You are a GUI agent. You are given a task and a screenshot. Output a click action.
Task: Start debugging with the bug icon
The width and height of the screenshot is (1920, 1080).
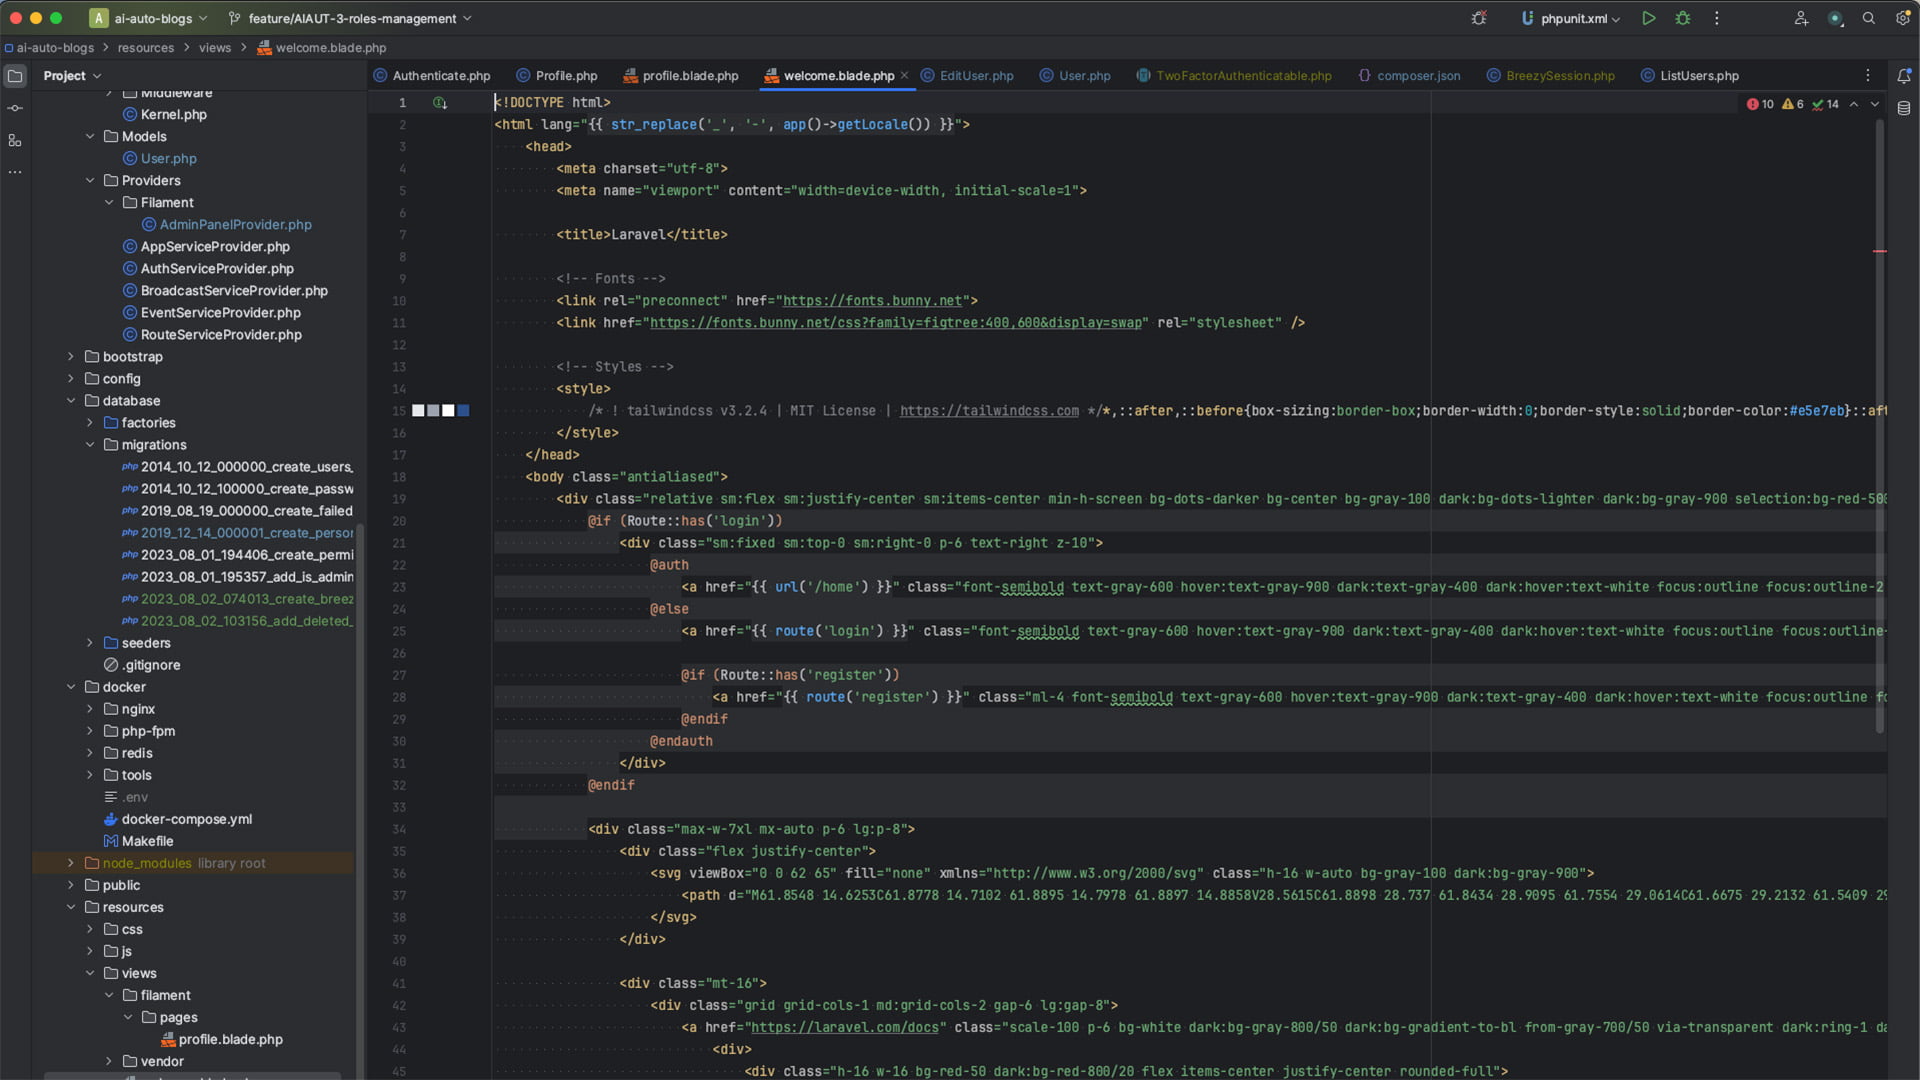tap(1683, 18)
